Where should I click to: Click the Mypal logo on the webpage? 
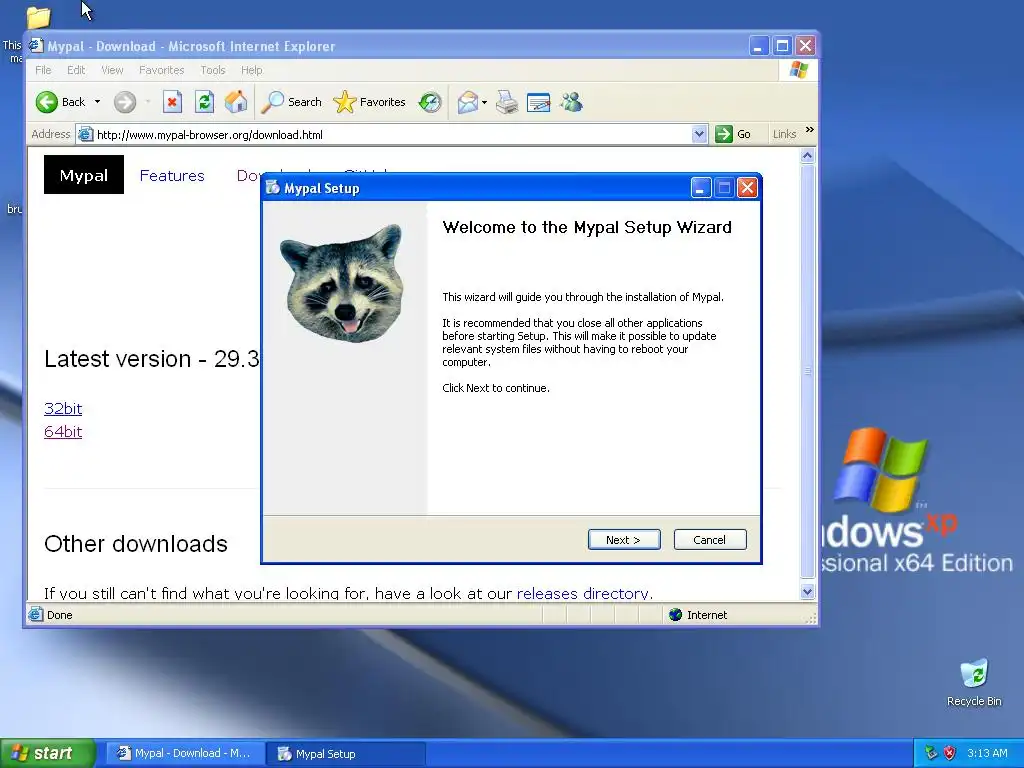pos(84,175)
